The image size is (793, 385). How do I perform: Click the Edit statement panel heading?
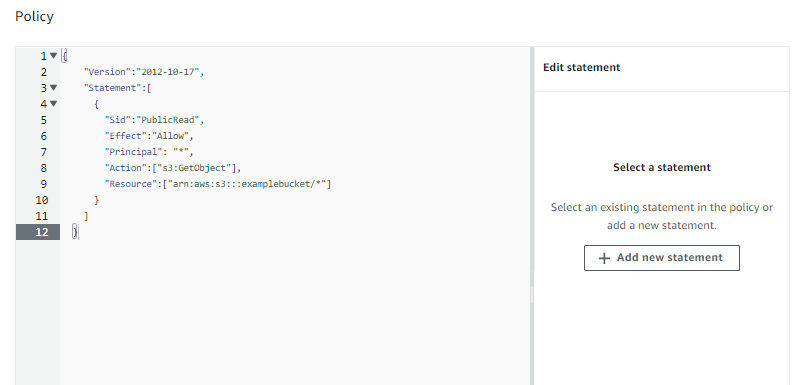[x=582, y=67]
